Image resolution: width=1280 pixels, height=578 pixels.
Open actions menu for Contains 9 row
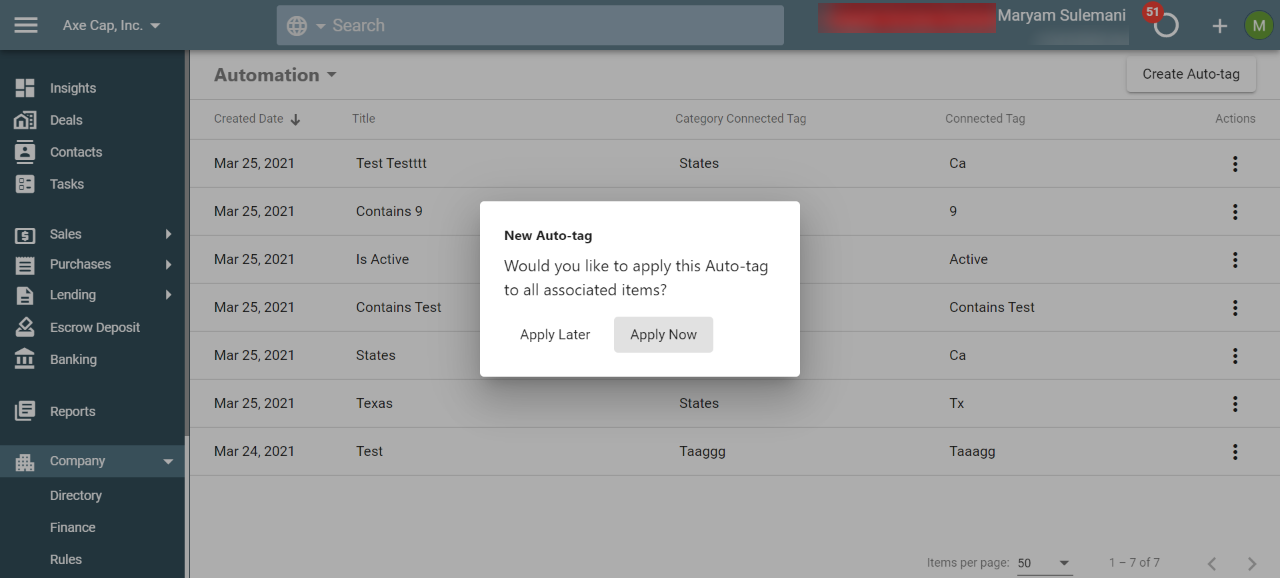click(x=1235, y=212)
